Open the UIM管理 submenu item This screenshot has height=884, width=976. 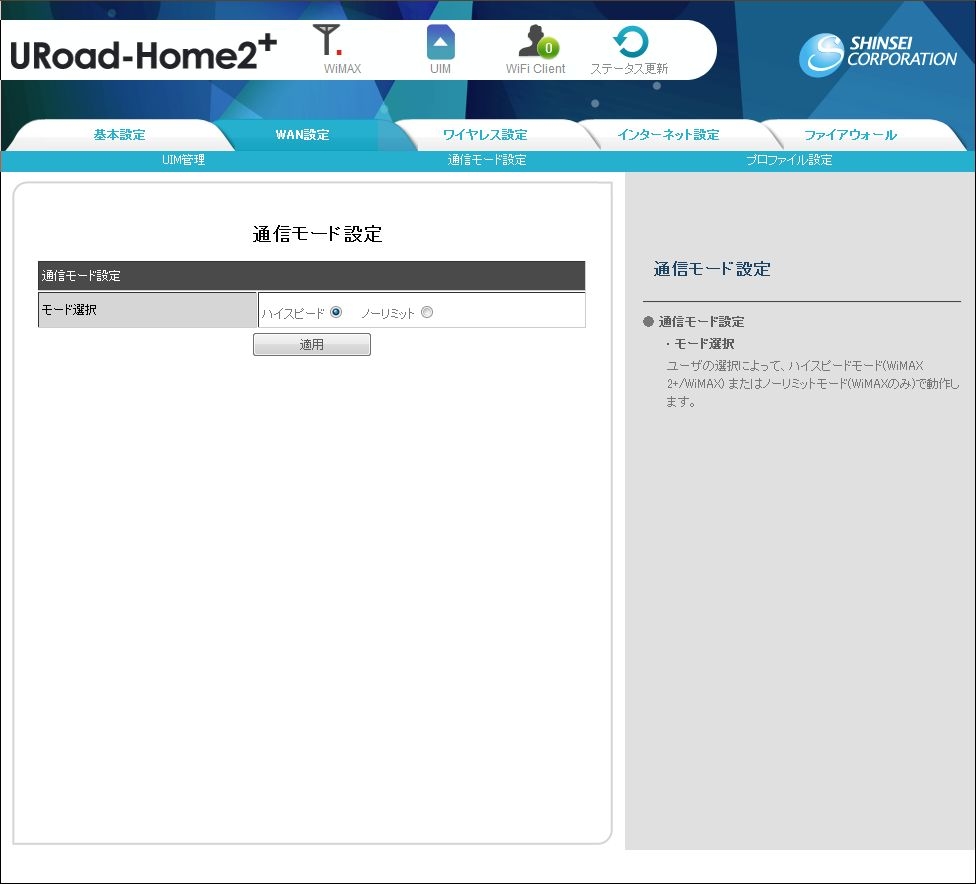(x=183, y=159)
